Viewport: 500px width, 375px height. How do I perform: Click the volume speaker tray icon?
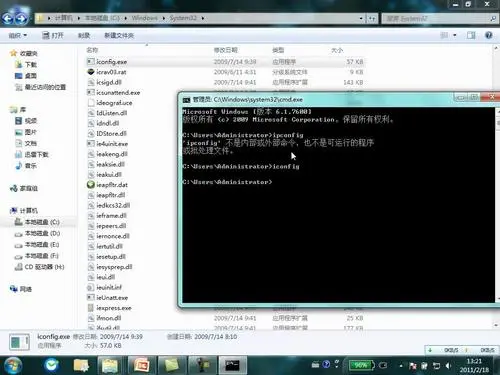tap(448, 366)
